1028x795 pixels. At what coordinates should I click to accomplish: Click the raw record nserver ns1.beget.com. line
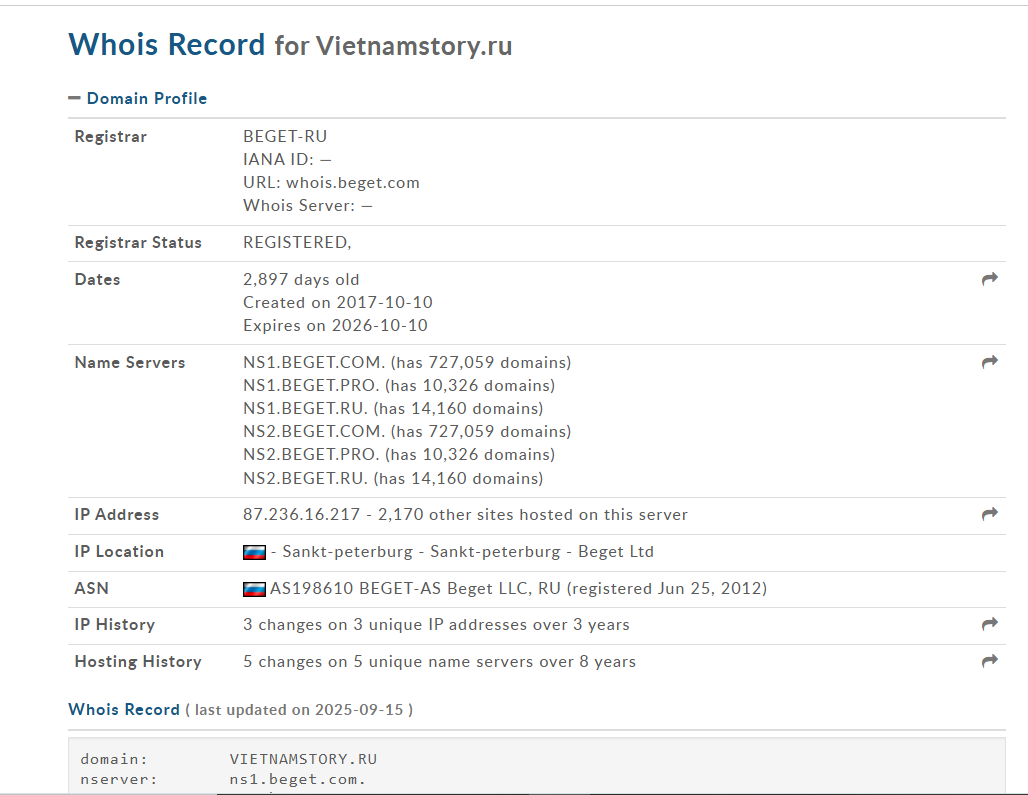(x=223, y=779)
